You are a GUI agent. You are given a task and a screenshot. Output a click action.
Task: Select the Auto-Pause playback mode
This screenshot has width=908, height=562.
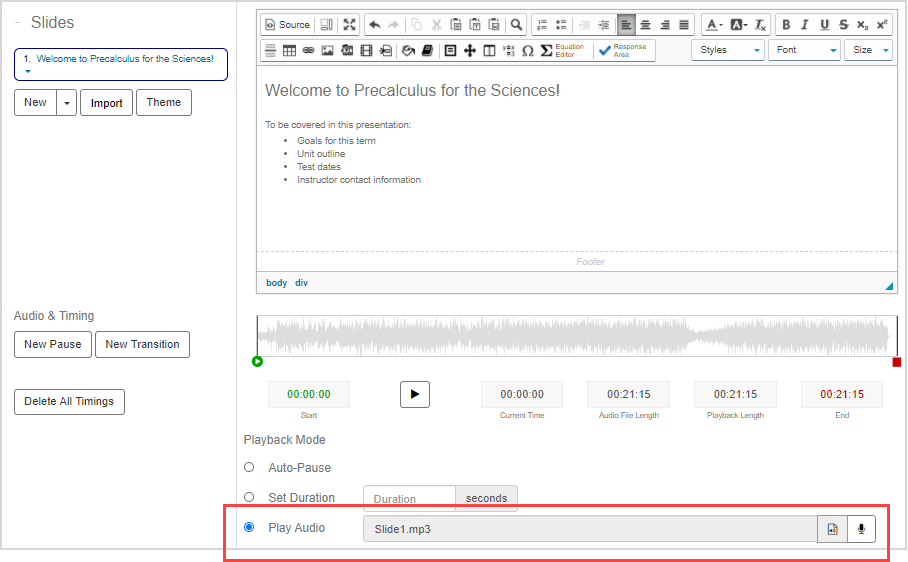tap(249, 467)
